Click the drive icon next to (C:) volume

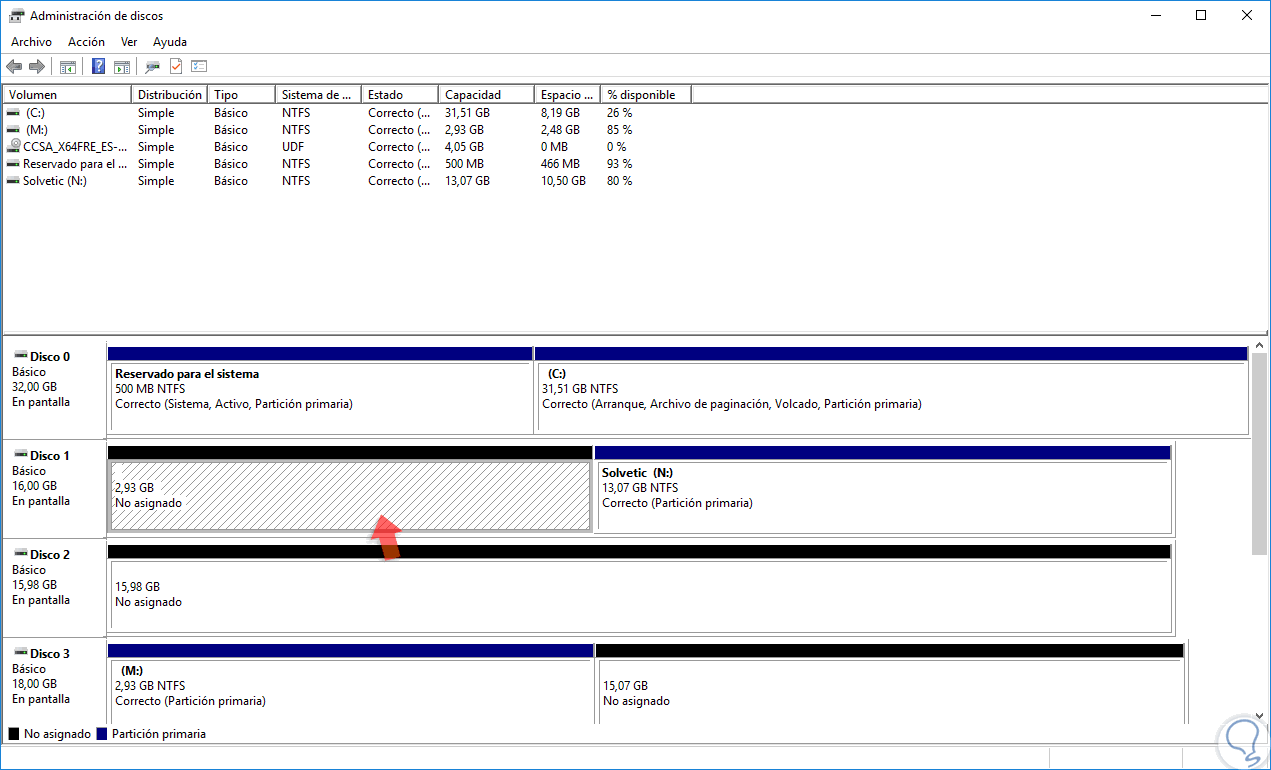click(13, 113)
